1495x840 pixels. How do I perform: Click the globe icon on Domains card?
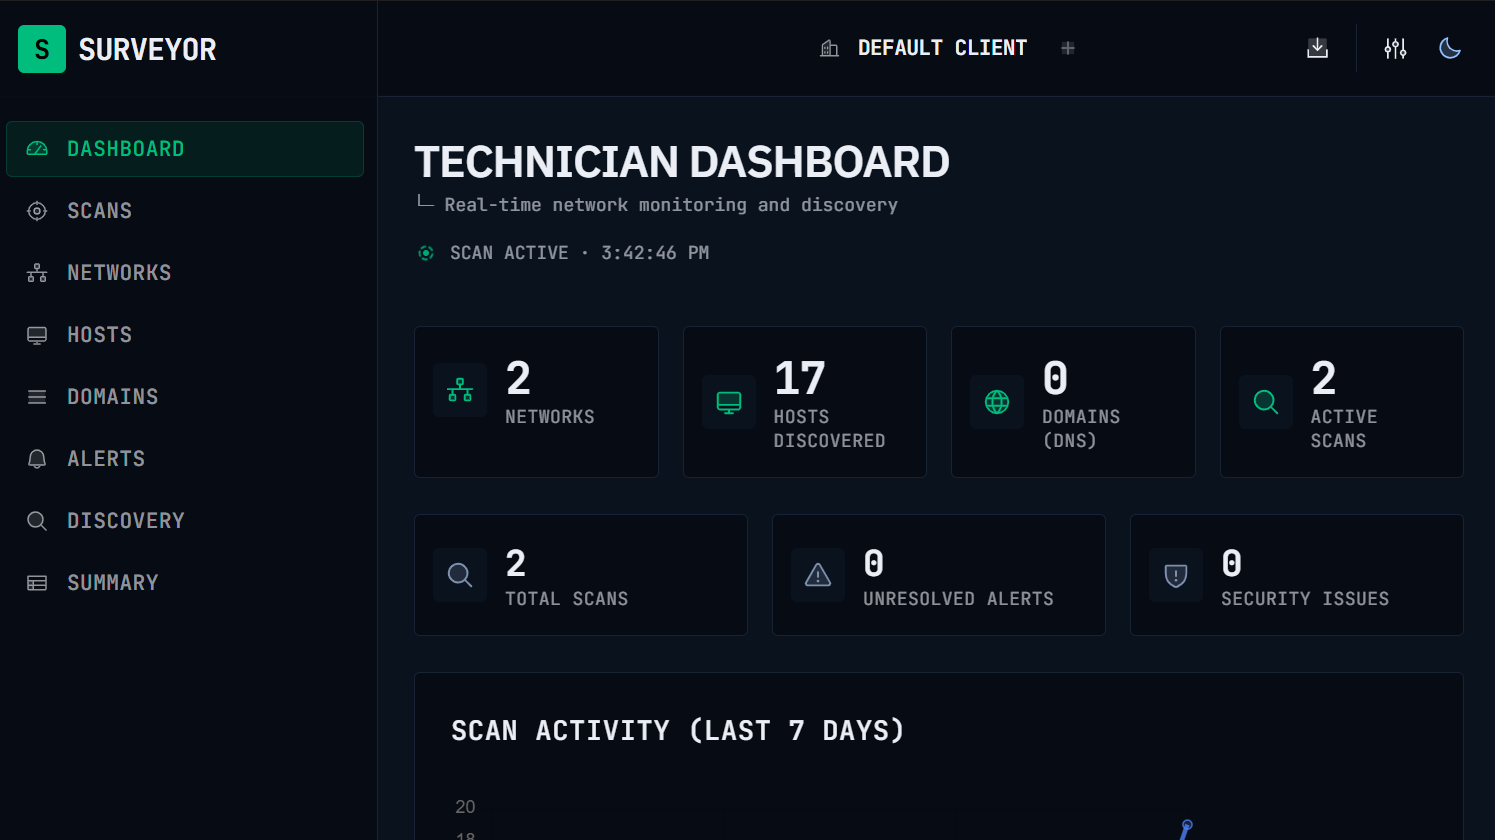click(x=997, y=402)
